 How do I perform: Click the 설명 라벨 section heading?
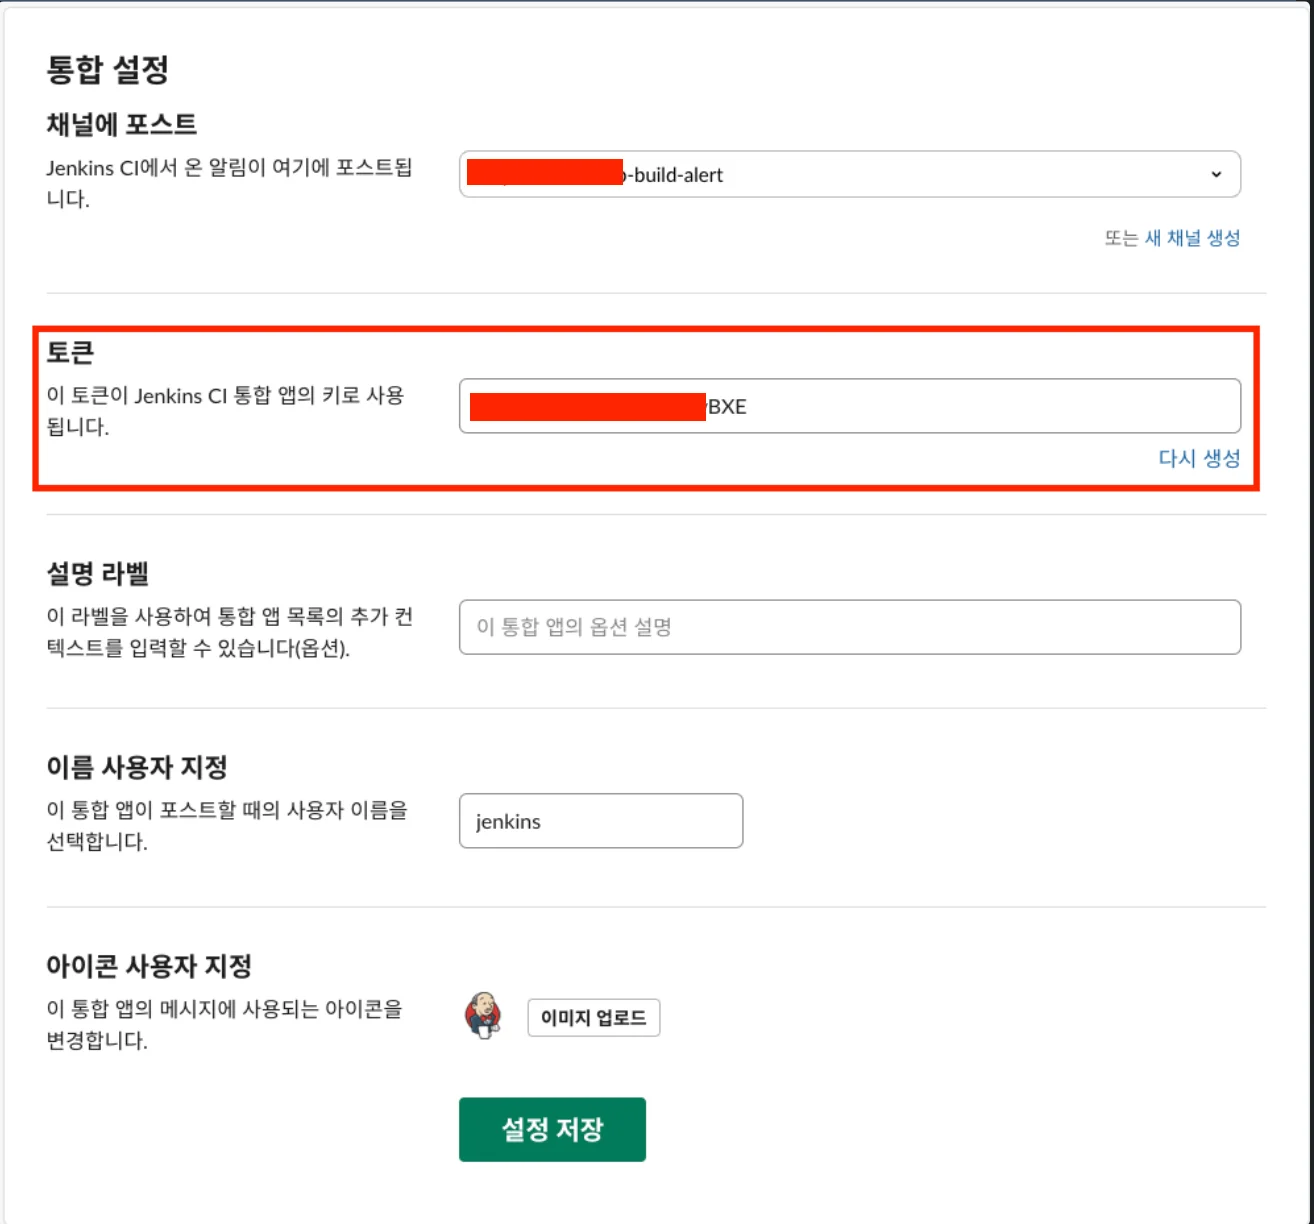(98, 573)
